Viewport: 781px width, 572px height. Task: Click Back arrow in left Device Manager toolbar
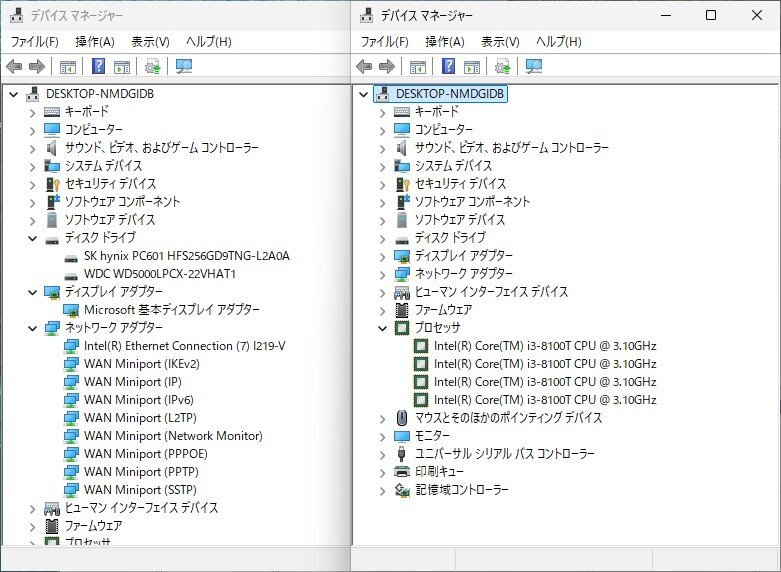pos(14,66)
